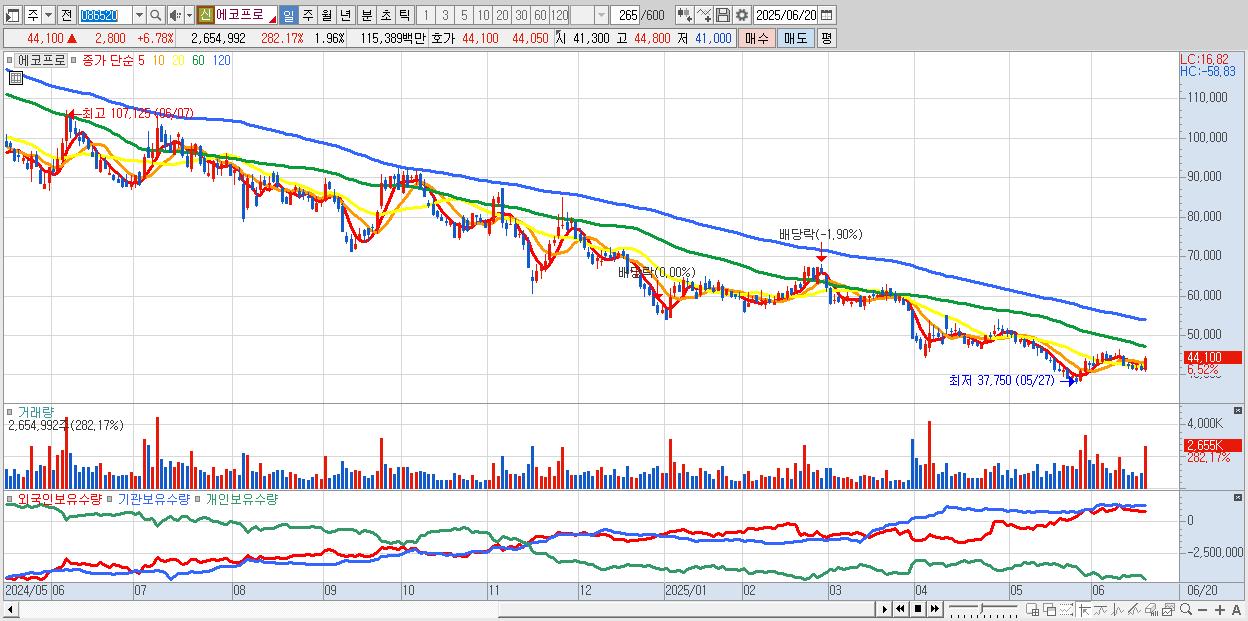The height and width of the screenshot is (621, 1248).
Task: Click the overlapping windows icon at bottom
Action: [x=1050, y=610]
